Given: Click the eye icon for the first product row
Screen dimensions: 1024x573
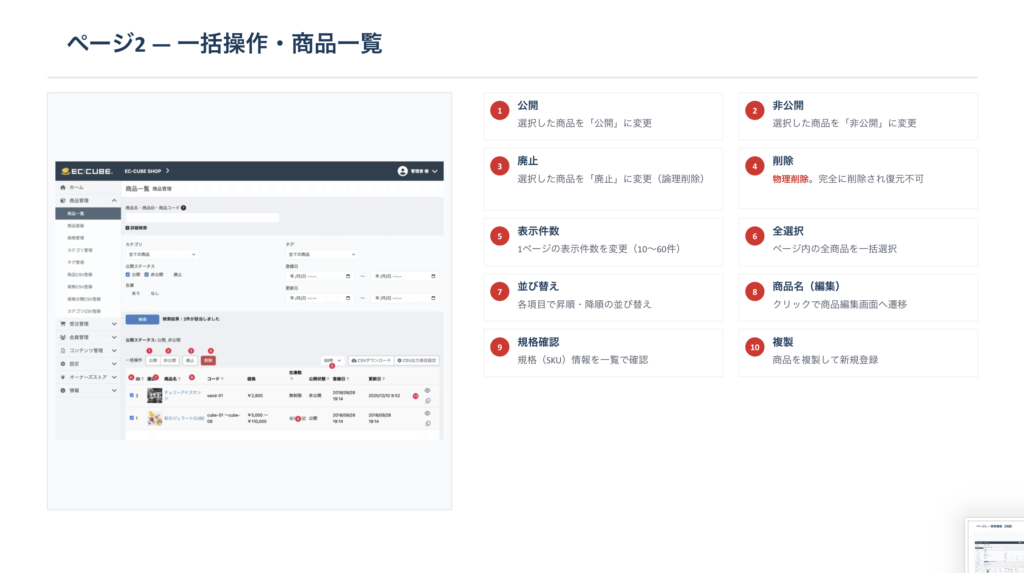Looking at the screenshot, I should 427,390.
